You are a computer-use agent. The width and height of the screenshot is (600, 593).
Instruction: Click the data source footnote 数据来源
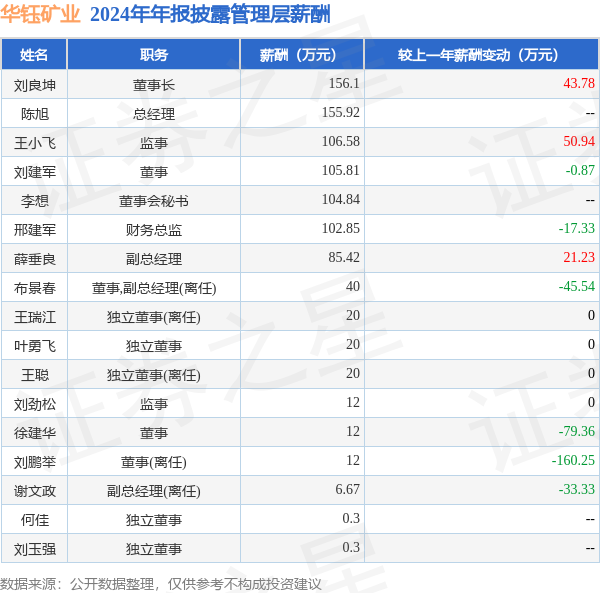click(x=161, y=584)
